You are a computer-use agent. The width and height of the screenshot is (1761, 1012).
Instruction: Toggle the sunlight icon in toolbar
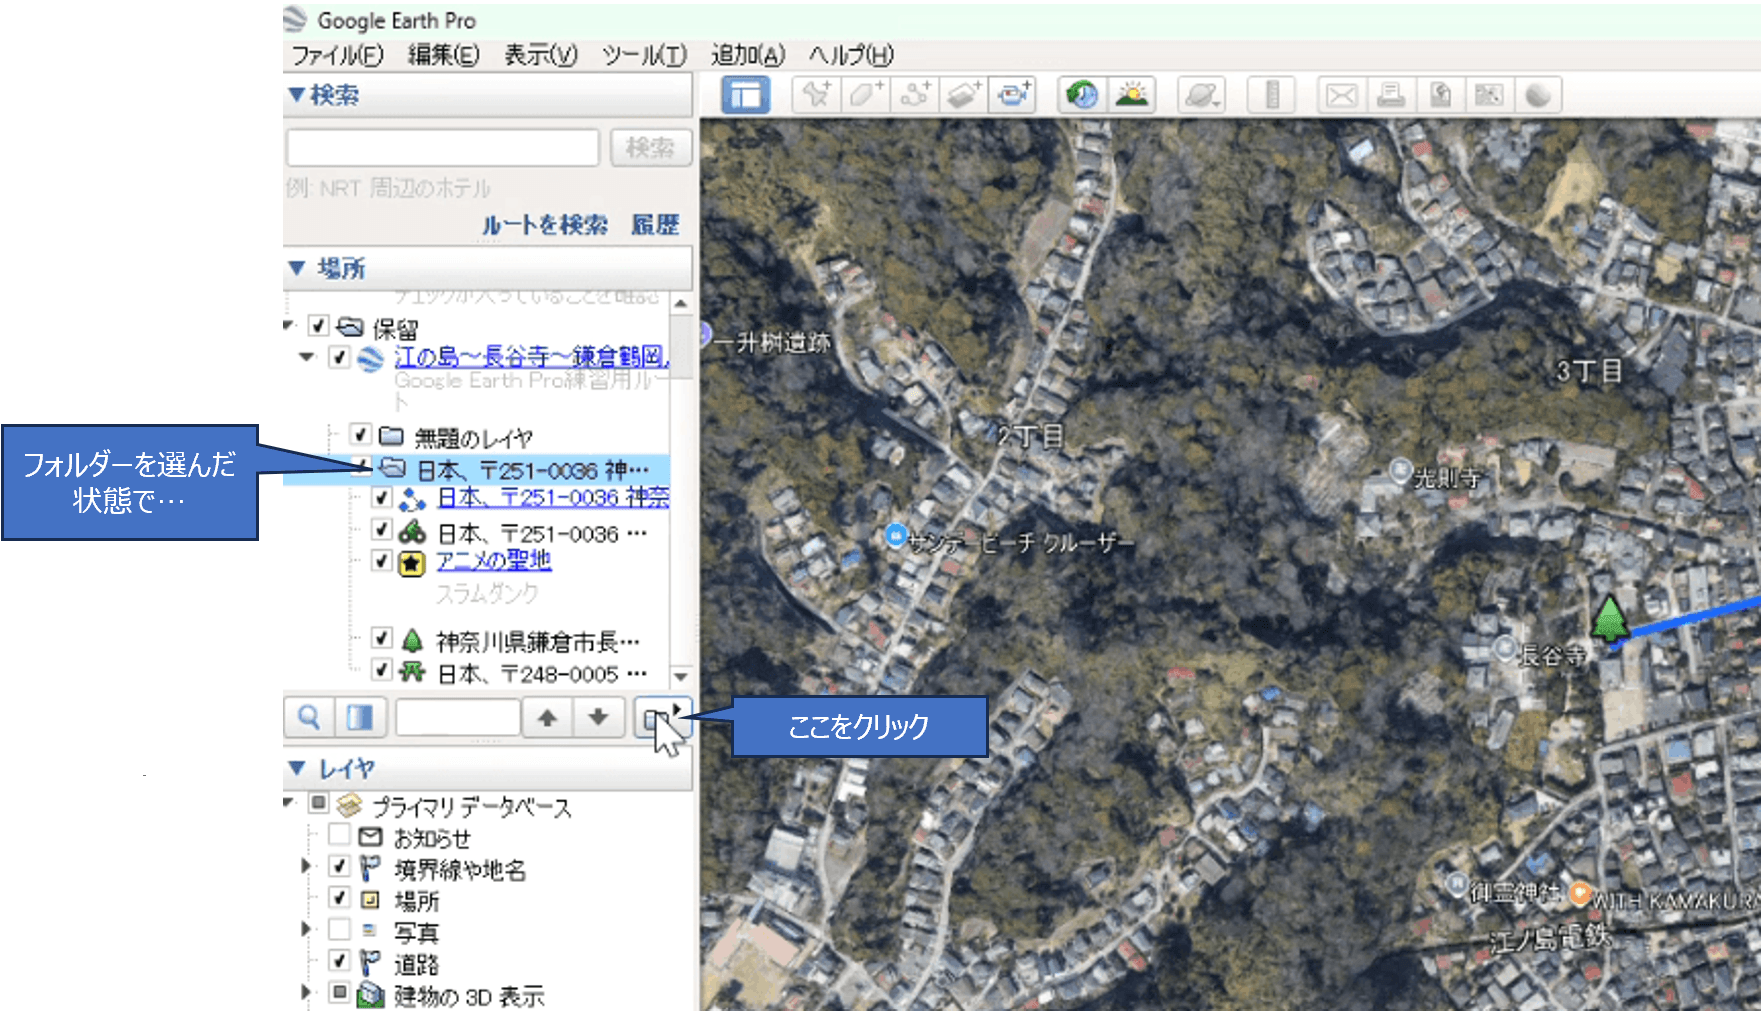(x=1132, y=96)
